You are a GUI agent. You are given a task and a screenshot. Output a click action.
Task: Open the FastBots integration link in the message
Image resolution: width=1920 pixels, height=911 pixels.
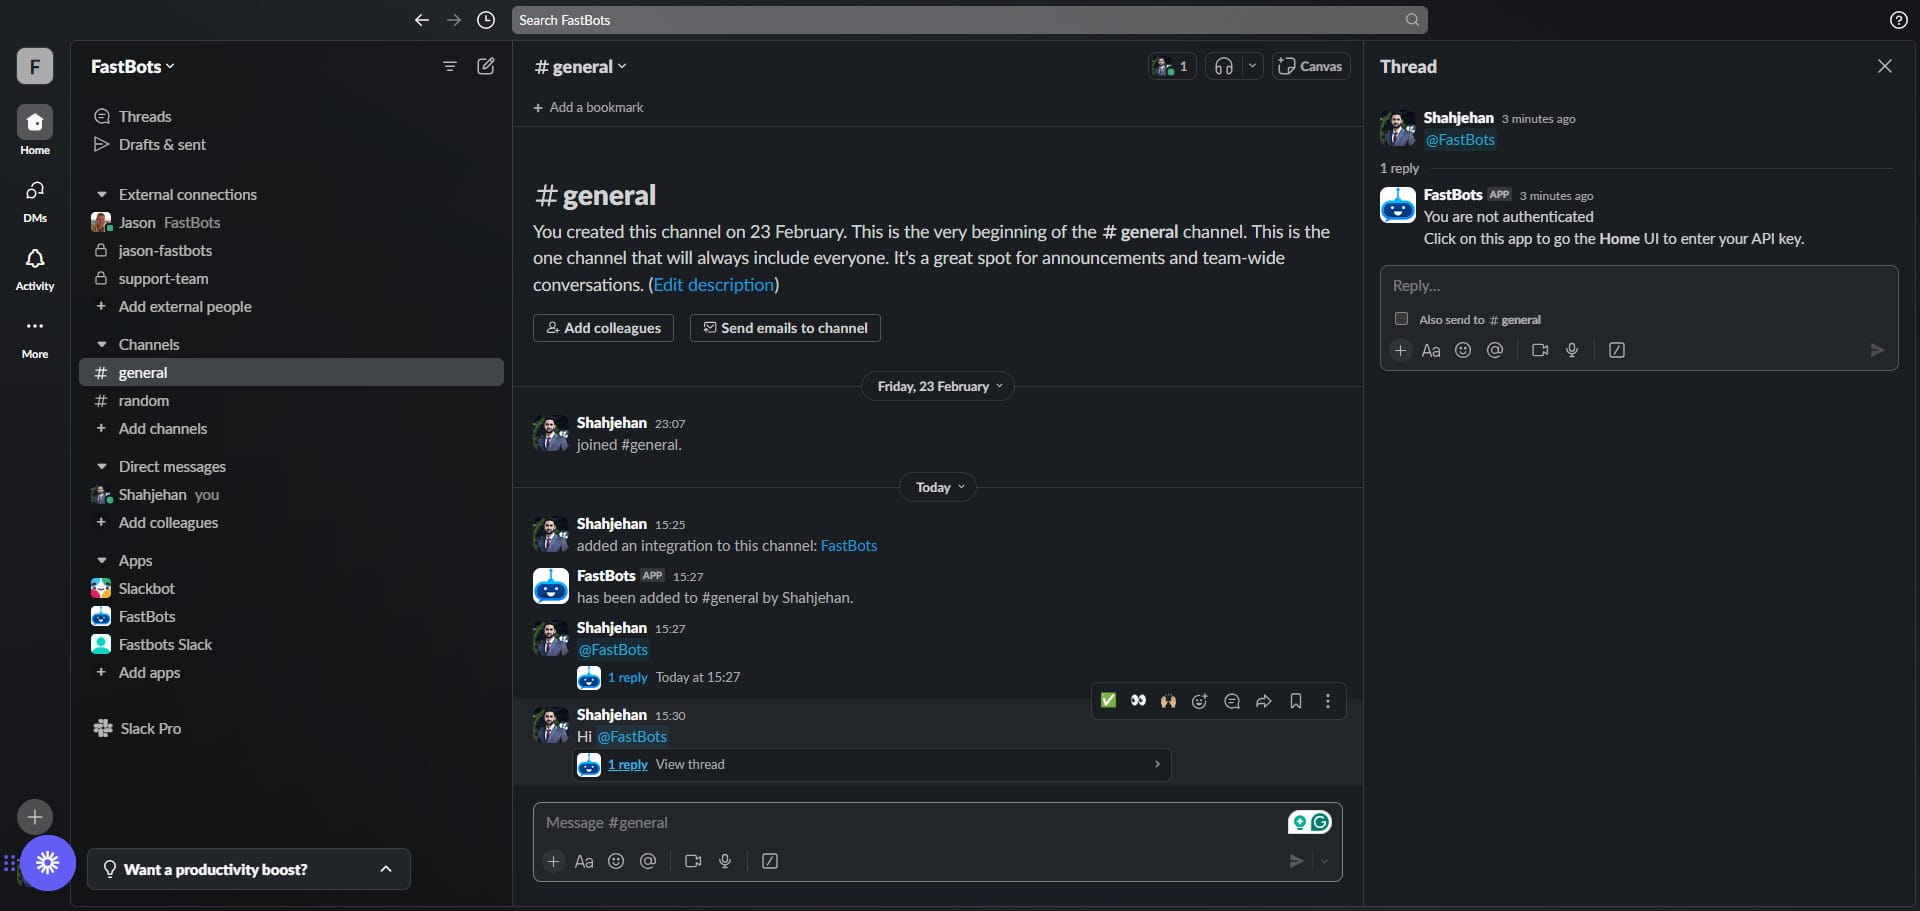[x=849, y=546]
